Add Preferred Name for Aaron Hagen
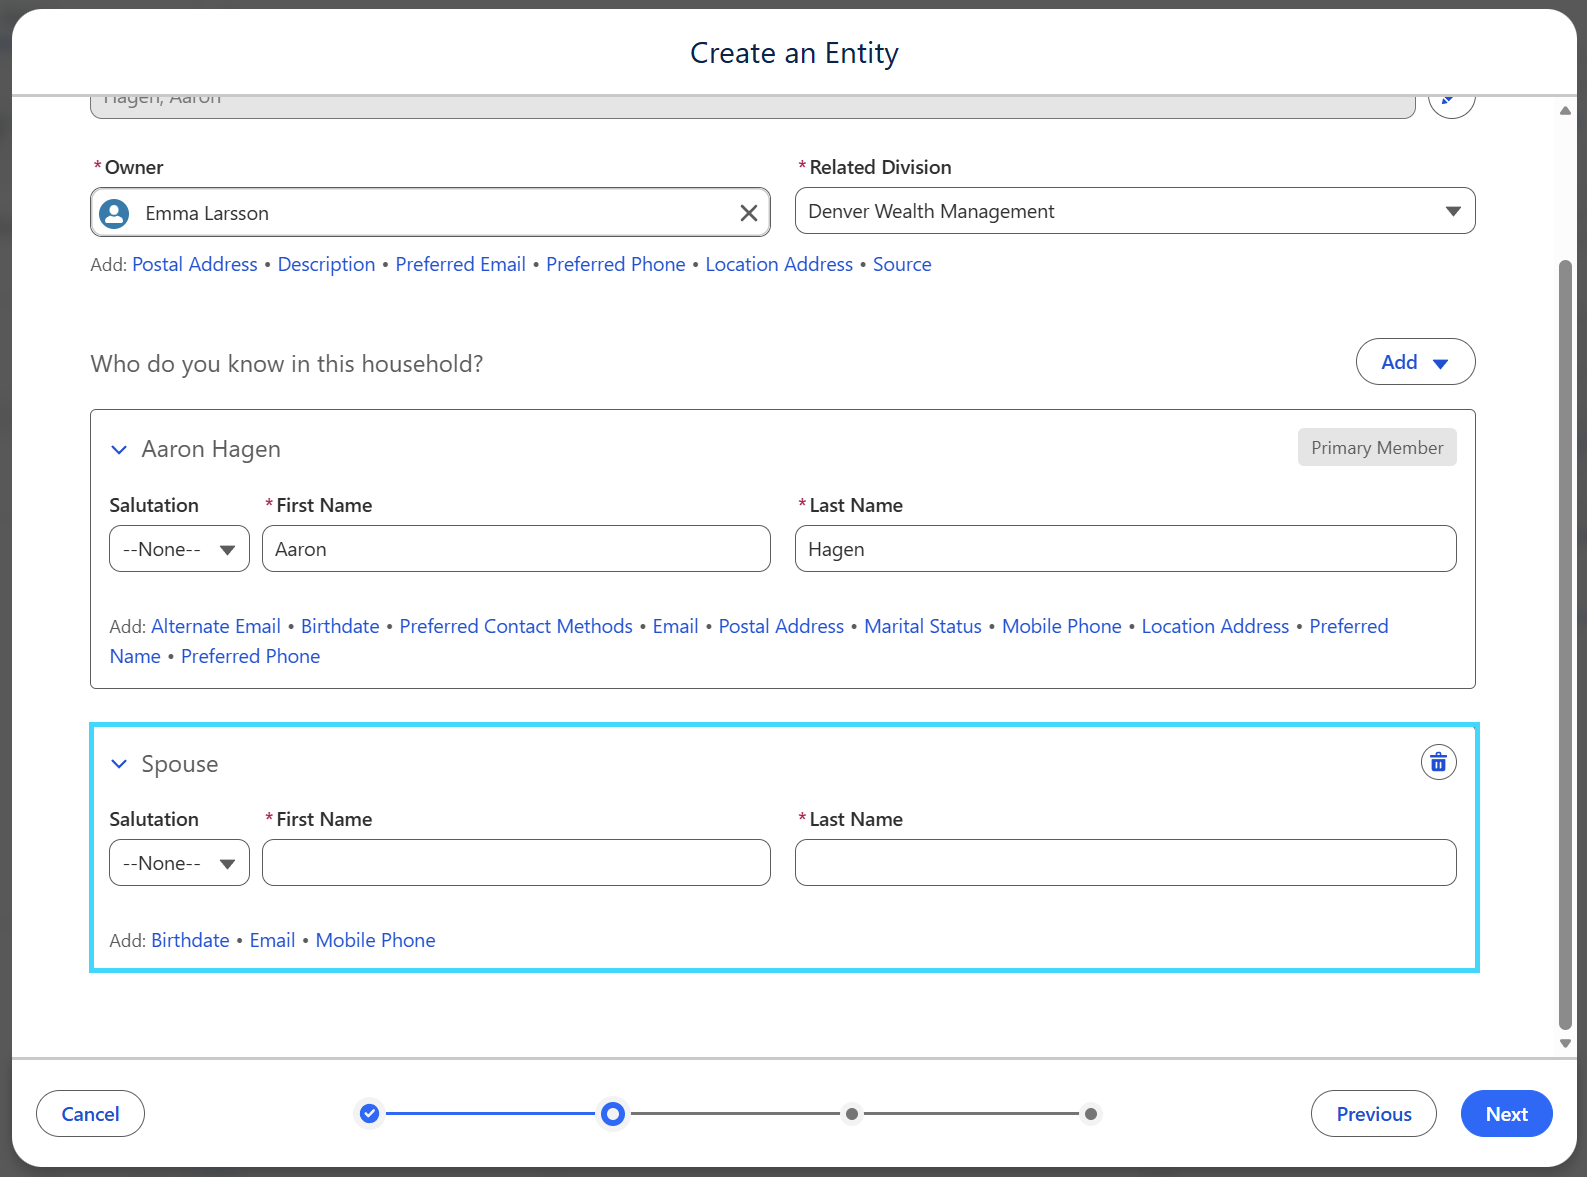1587x1177 pixels. (1349, 626)
